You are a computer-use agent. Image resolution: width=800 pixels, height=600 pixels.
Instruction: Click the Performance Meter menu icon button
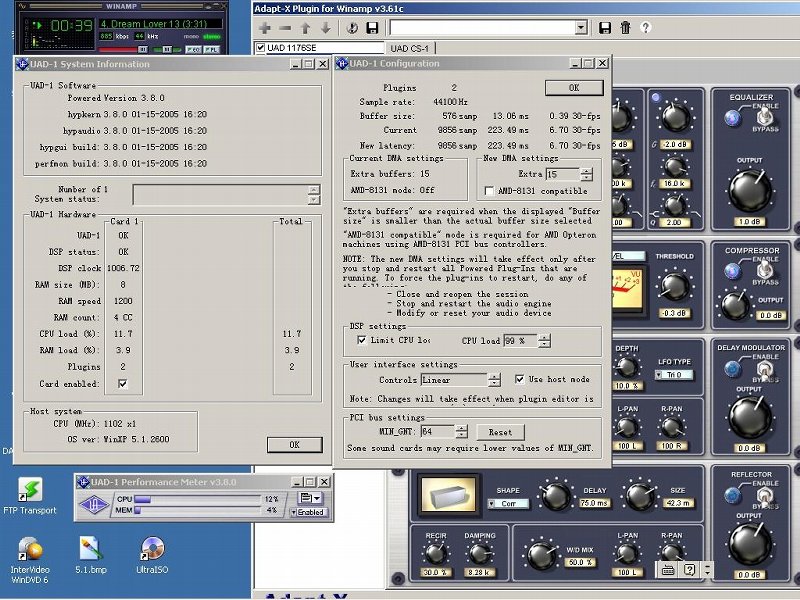tap(310, 498)
